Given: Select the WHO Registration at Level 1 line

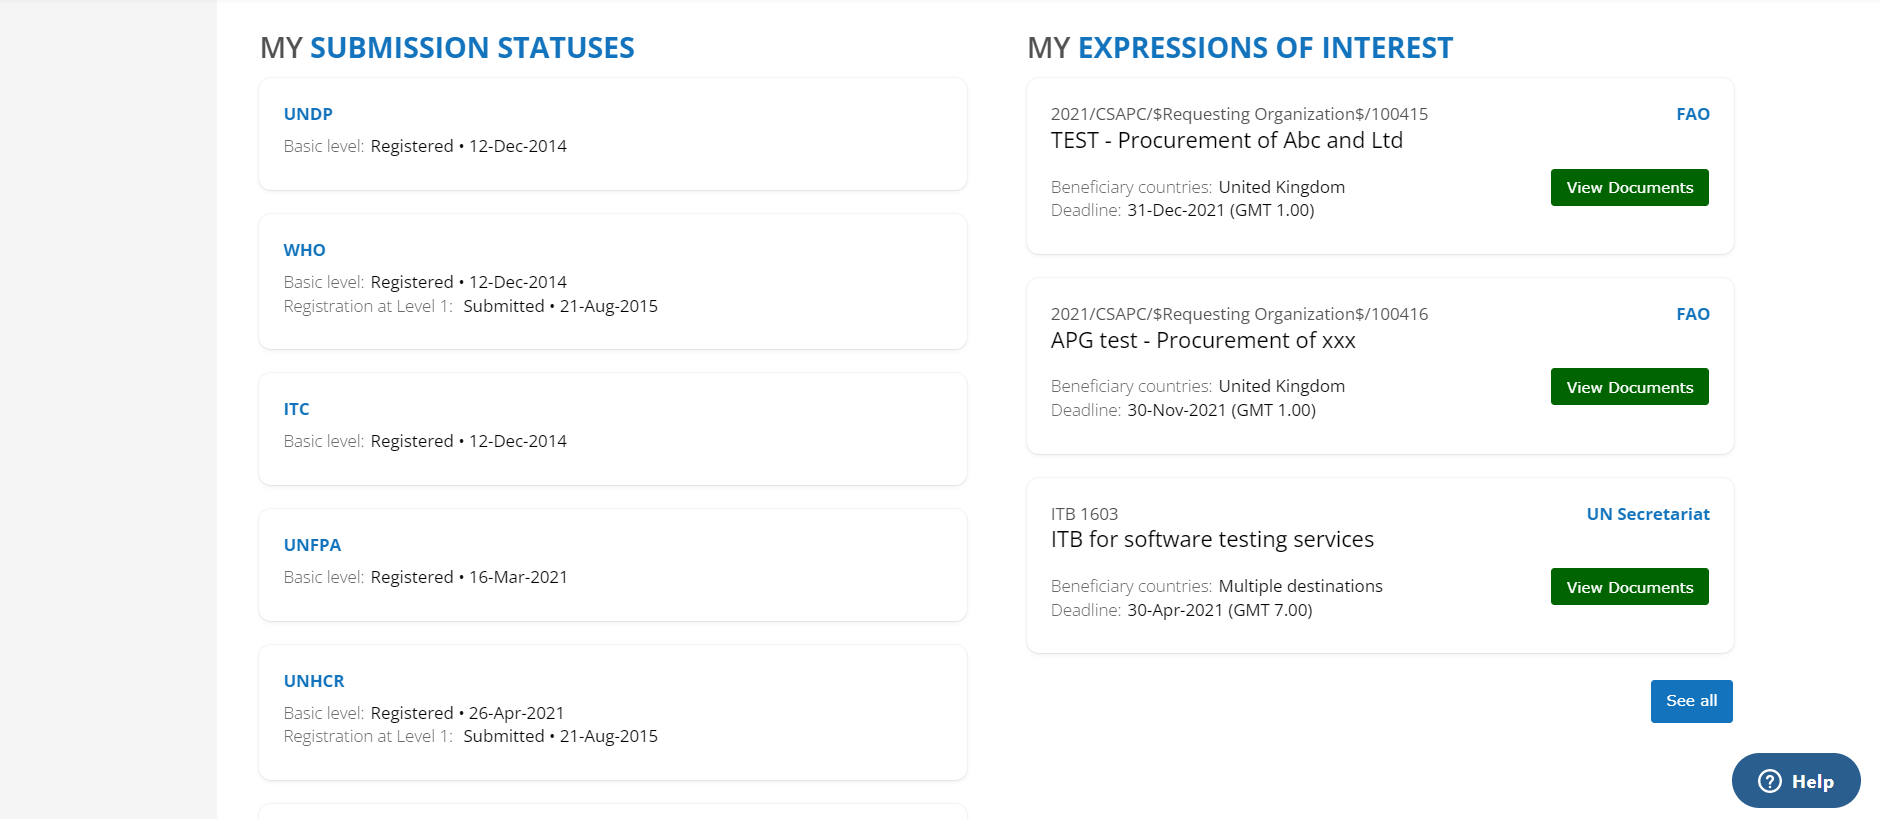Looking at the screenshot, I should [470, 306].
